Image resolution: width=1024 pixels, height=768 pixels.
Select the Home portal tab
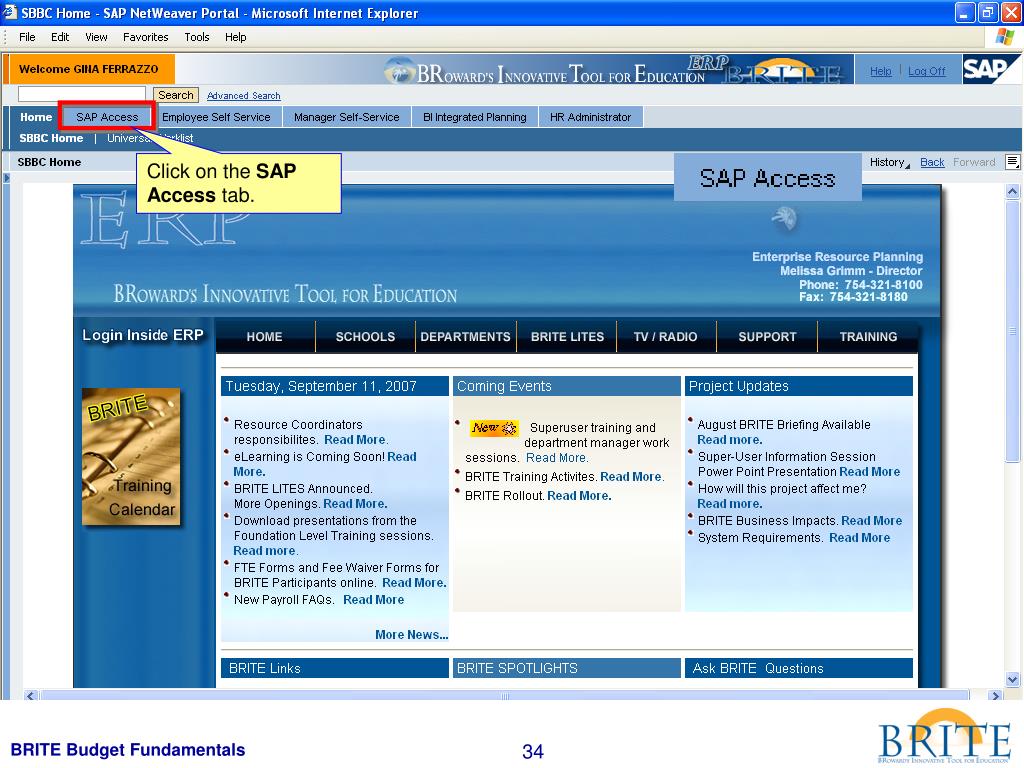point(36,117)
